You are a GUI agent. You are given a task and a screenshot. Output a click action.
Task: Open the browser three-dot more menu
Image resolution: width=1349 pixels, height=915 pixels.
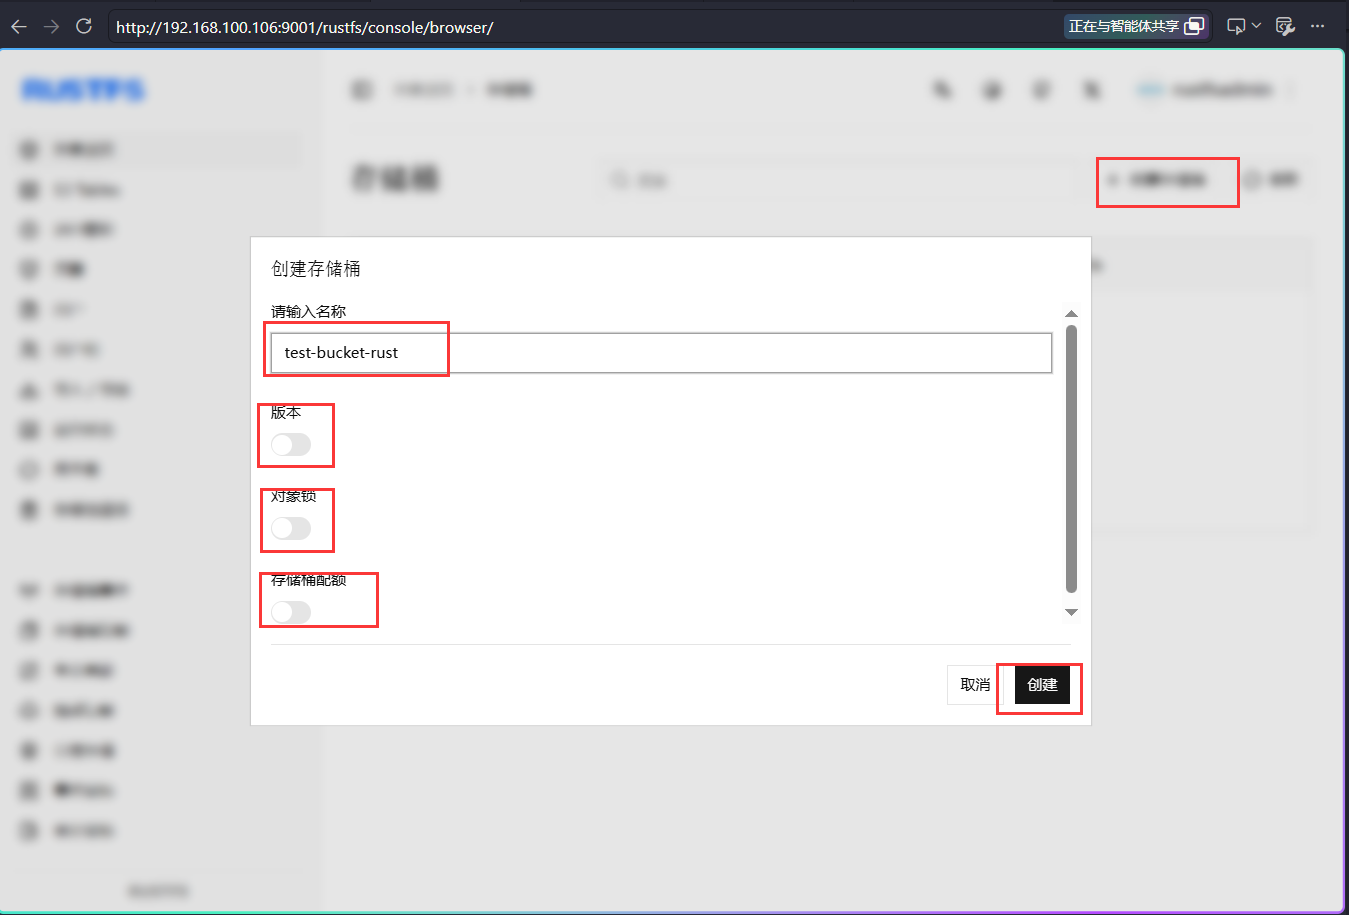1317,27
